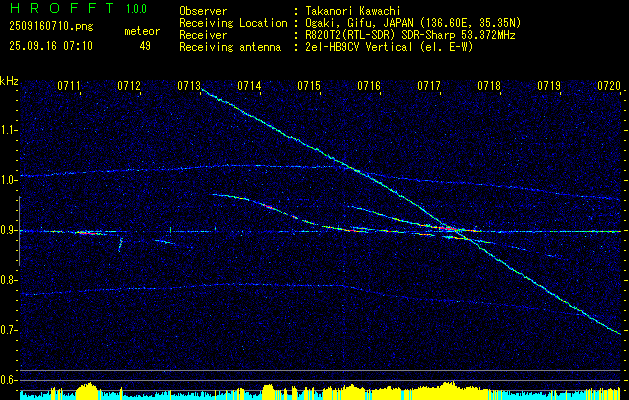Click time marker 0711
Image resolution: width=629 pixels, height=400 pixels.
[69, 85]
